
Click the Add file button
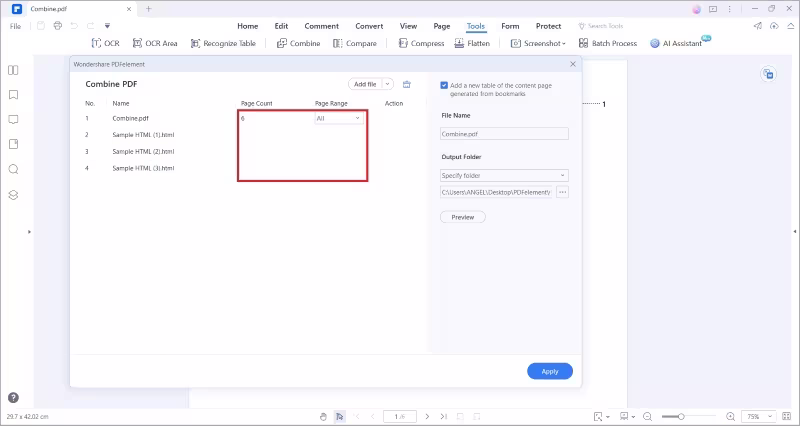coord(365,84)
